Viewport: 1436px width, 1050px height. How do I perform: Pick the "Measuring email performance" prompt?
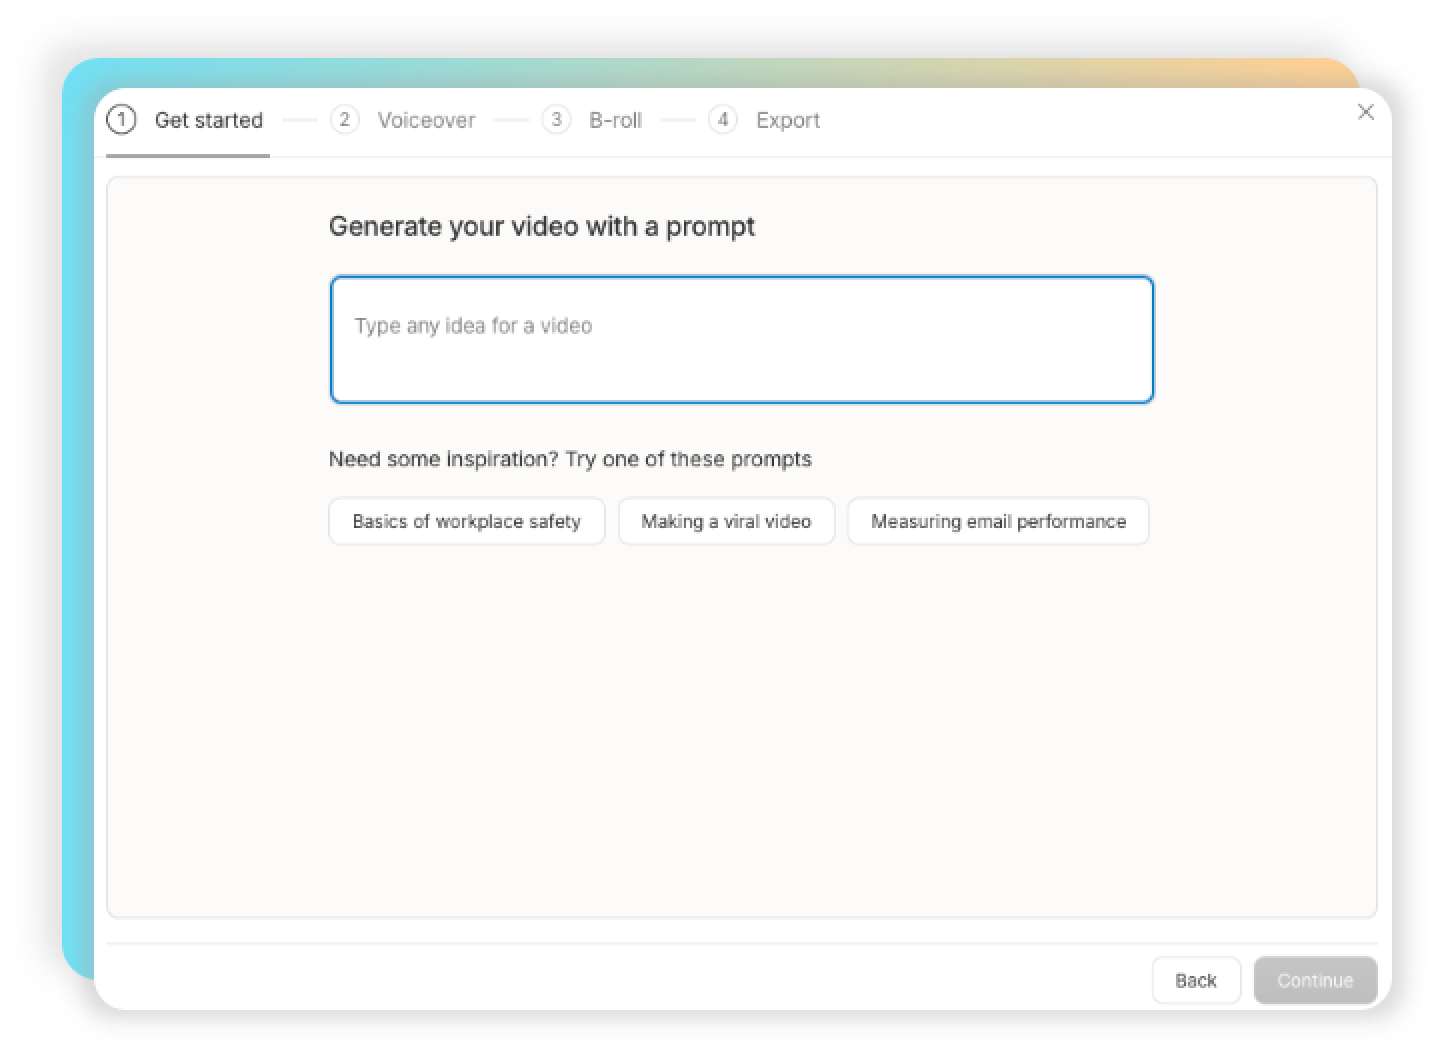(998, 521)
